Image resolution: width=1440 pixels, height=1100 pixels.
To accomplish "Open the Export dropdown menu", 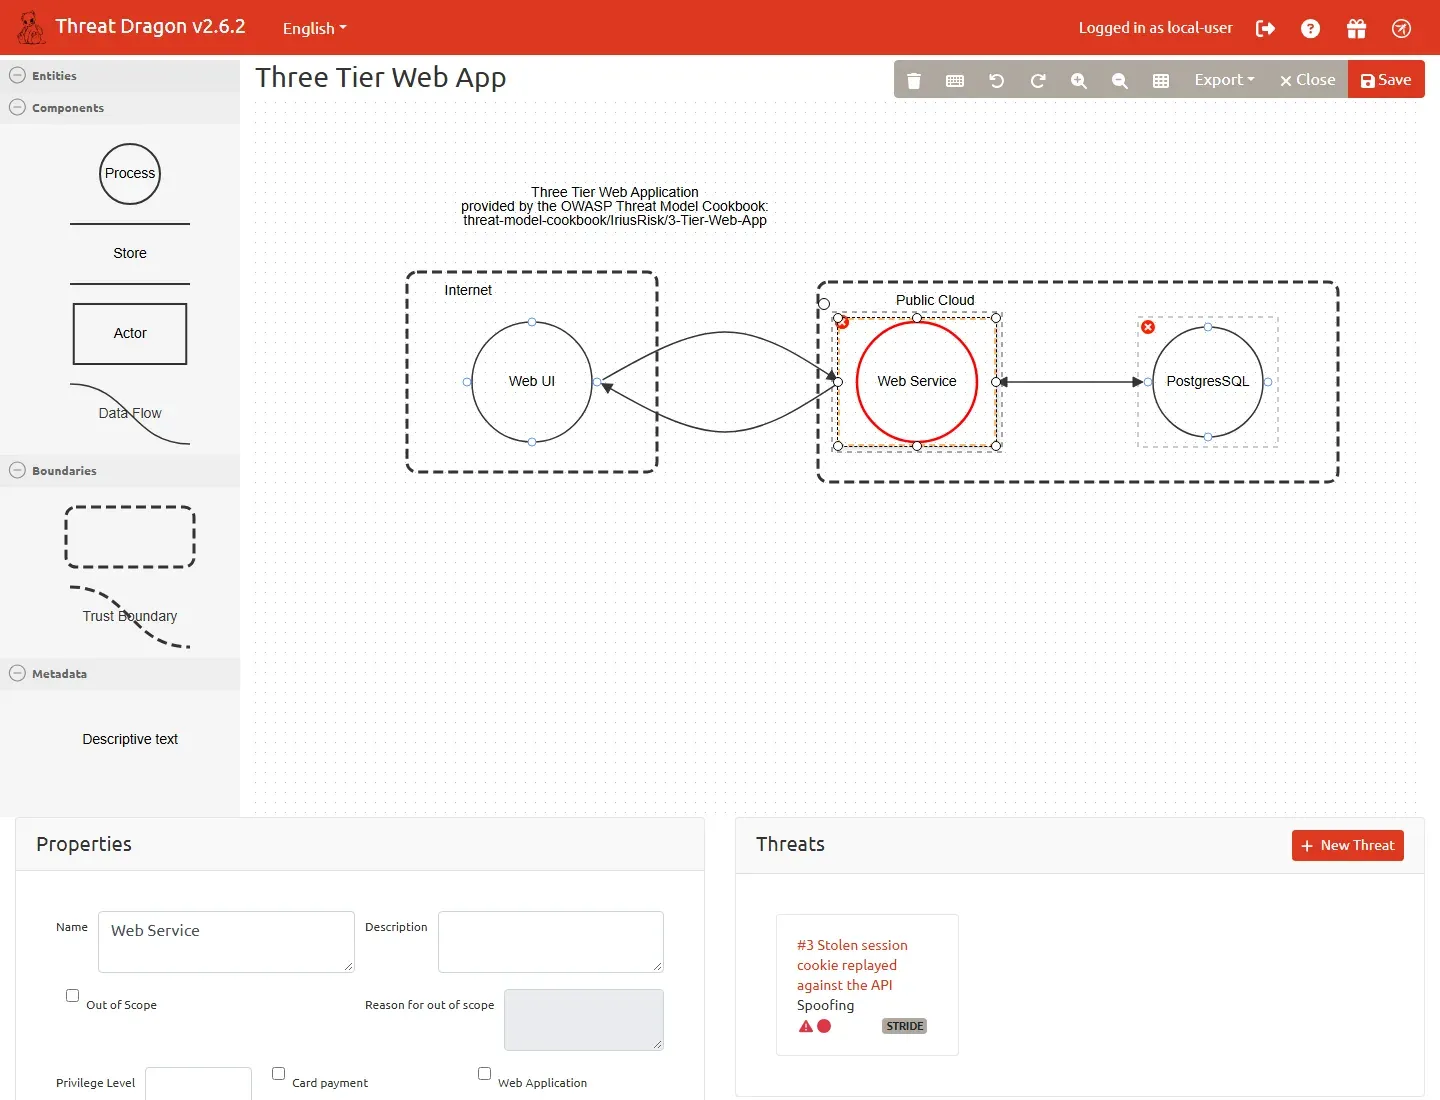I will 1224,80.
